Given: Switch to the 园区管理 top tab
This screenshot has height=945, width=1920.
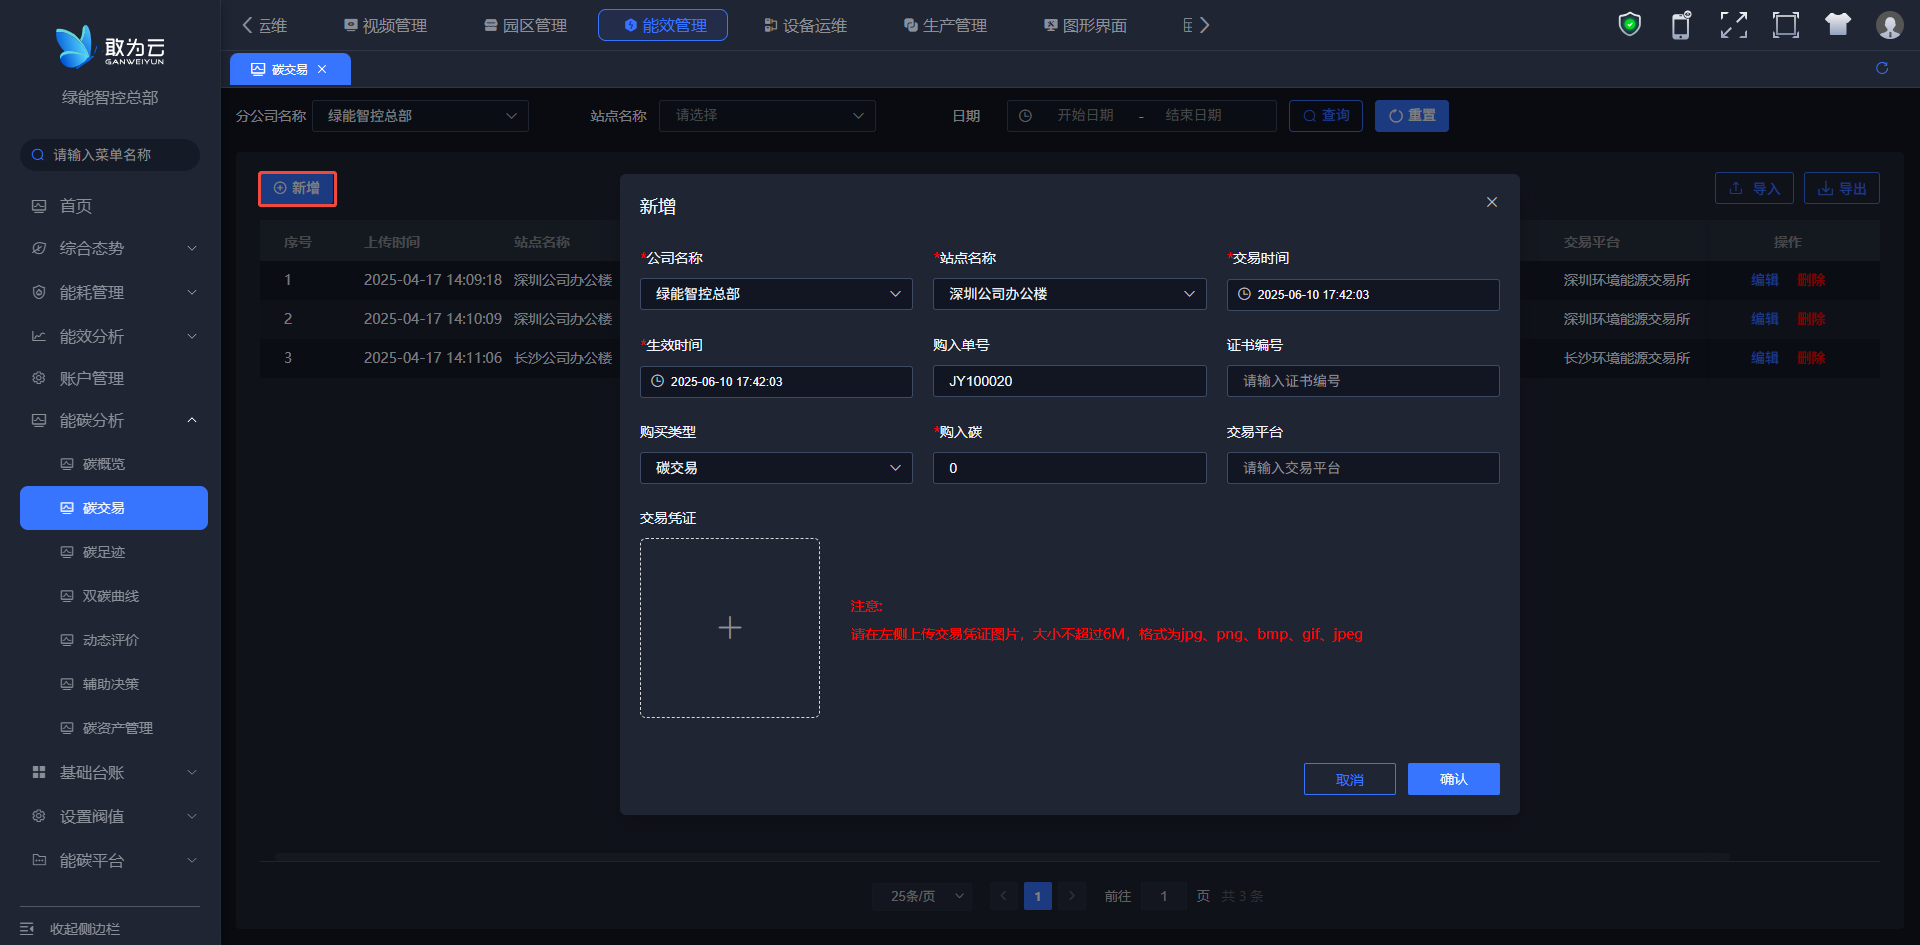Looking at the screenshot, I should (525, 25).
